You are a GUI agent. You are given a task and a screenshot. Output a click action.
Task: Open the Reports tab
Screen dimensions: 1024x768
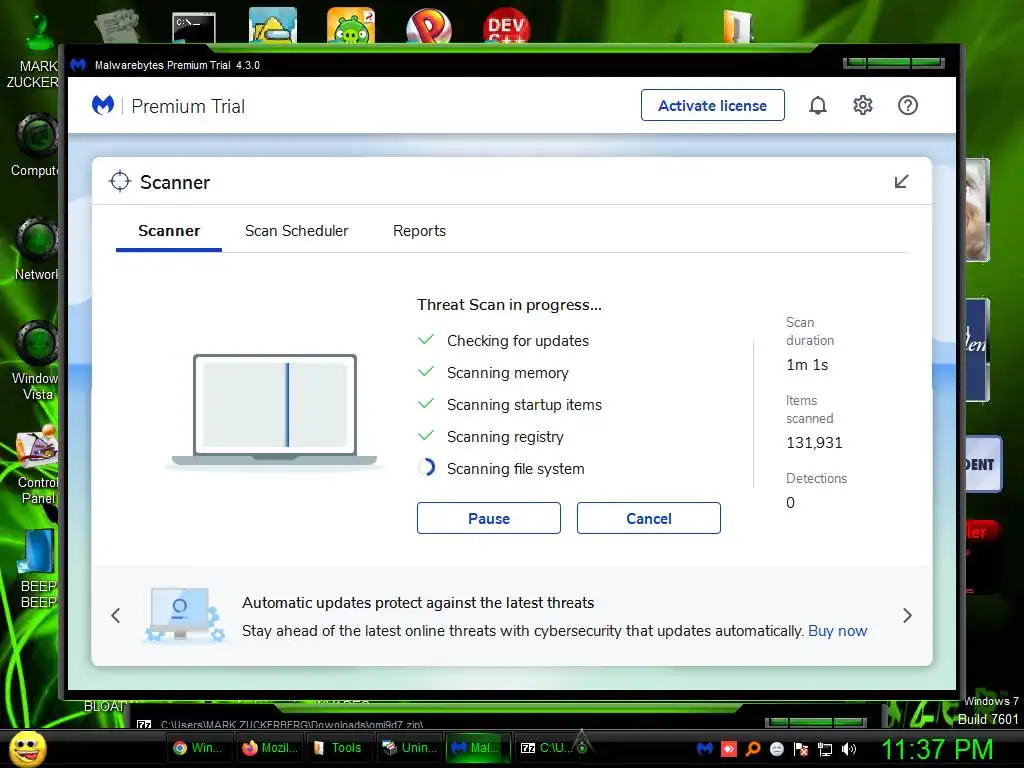(419, 231)
